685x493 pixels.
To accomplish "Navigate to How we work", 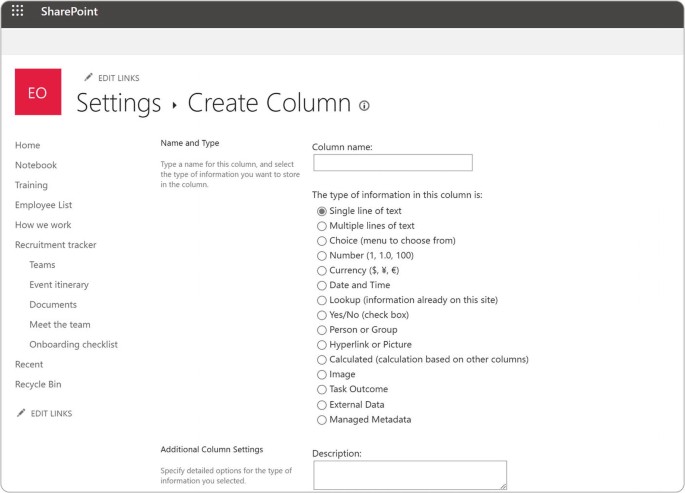I will pos(43,225).
